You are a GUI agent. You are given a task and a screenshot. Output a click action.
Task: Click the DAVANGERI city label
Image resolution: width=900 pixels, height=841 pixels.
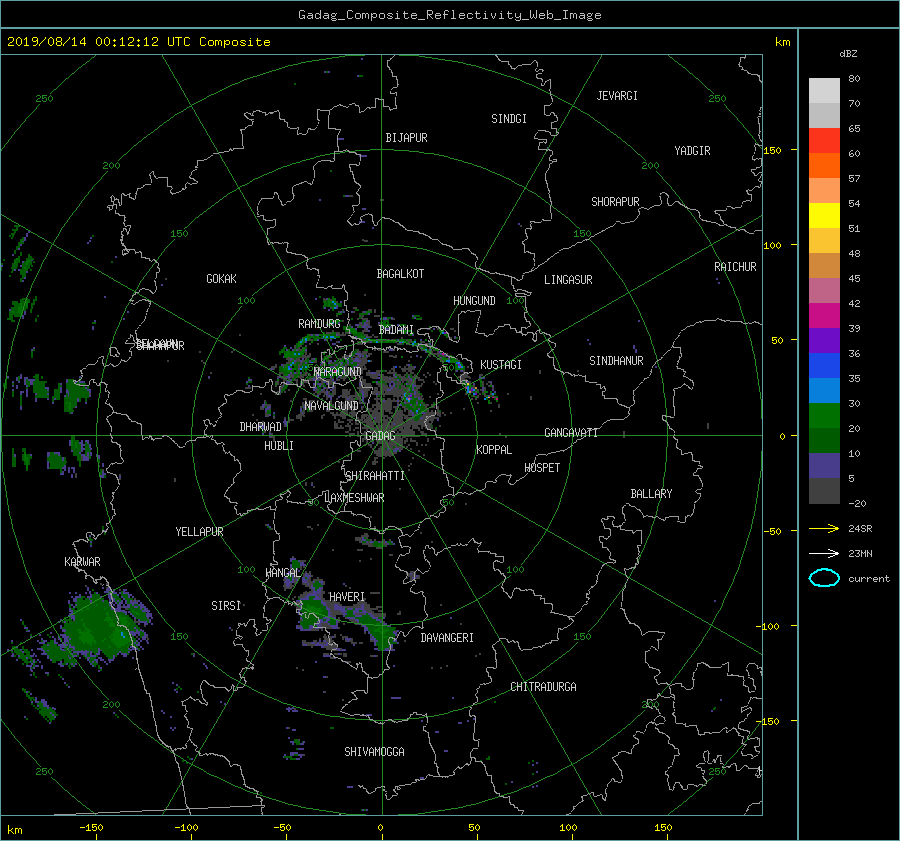pyautogui.click(x=447, y=638)
